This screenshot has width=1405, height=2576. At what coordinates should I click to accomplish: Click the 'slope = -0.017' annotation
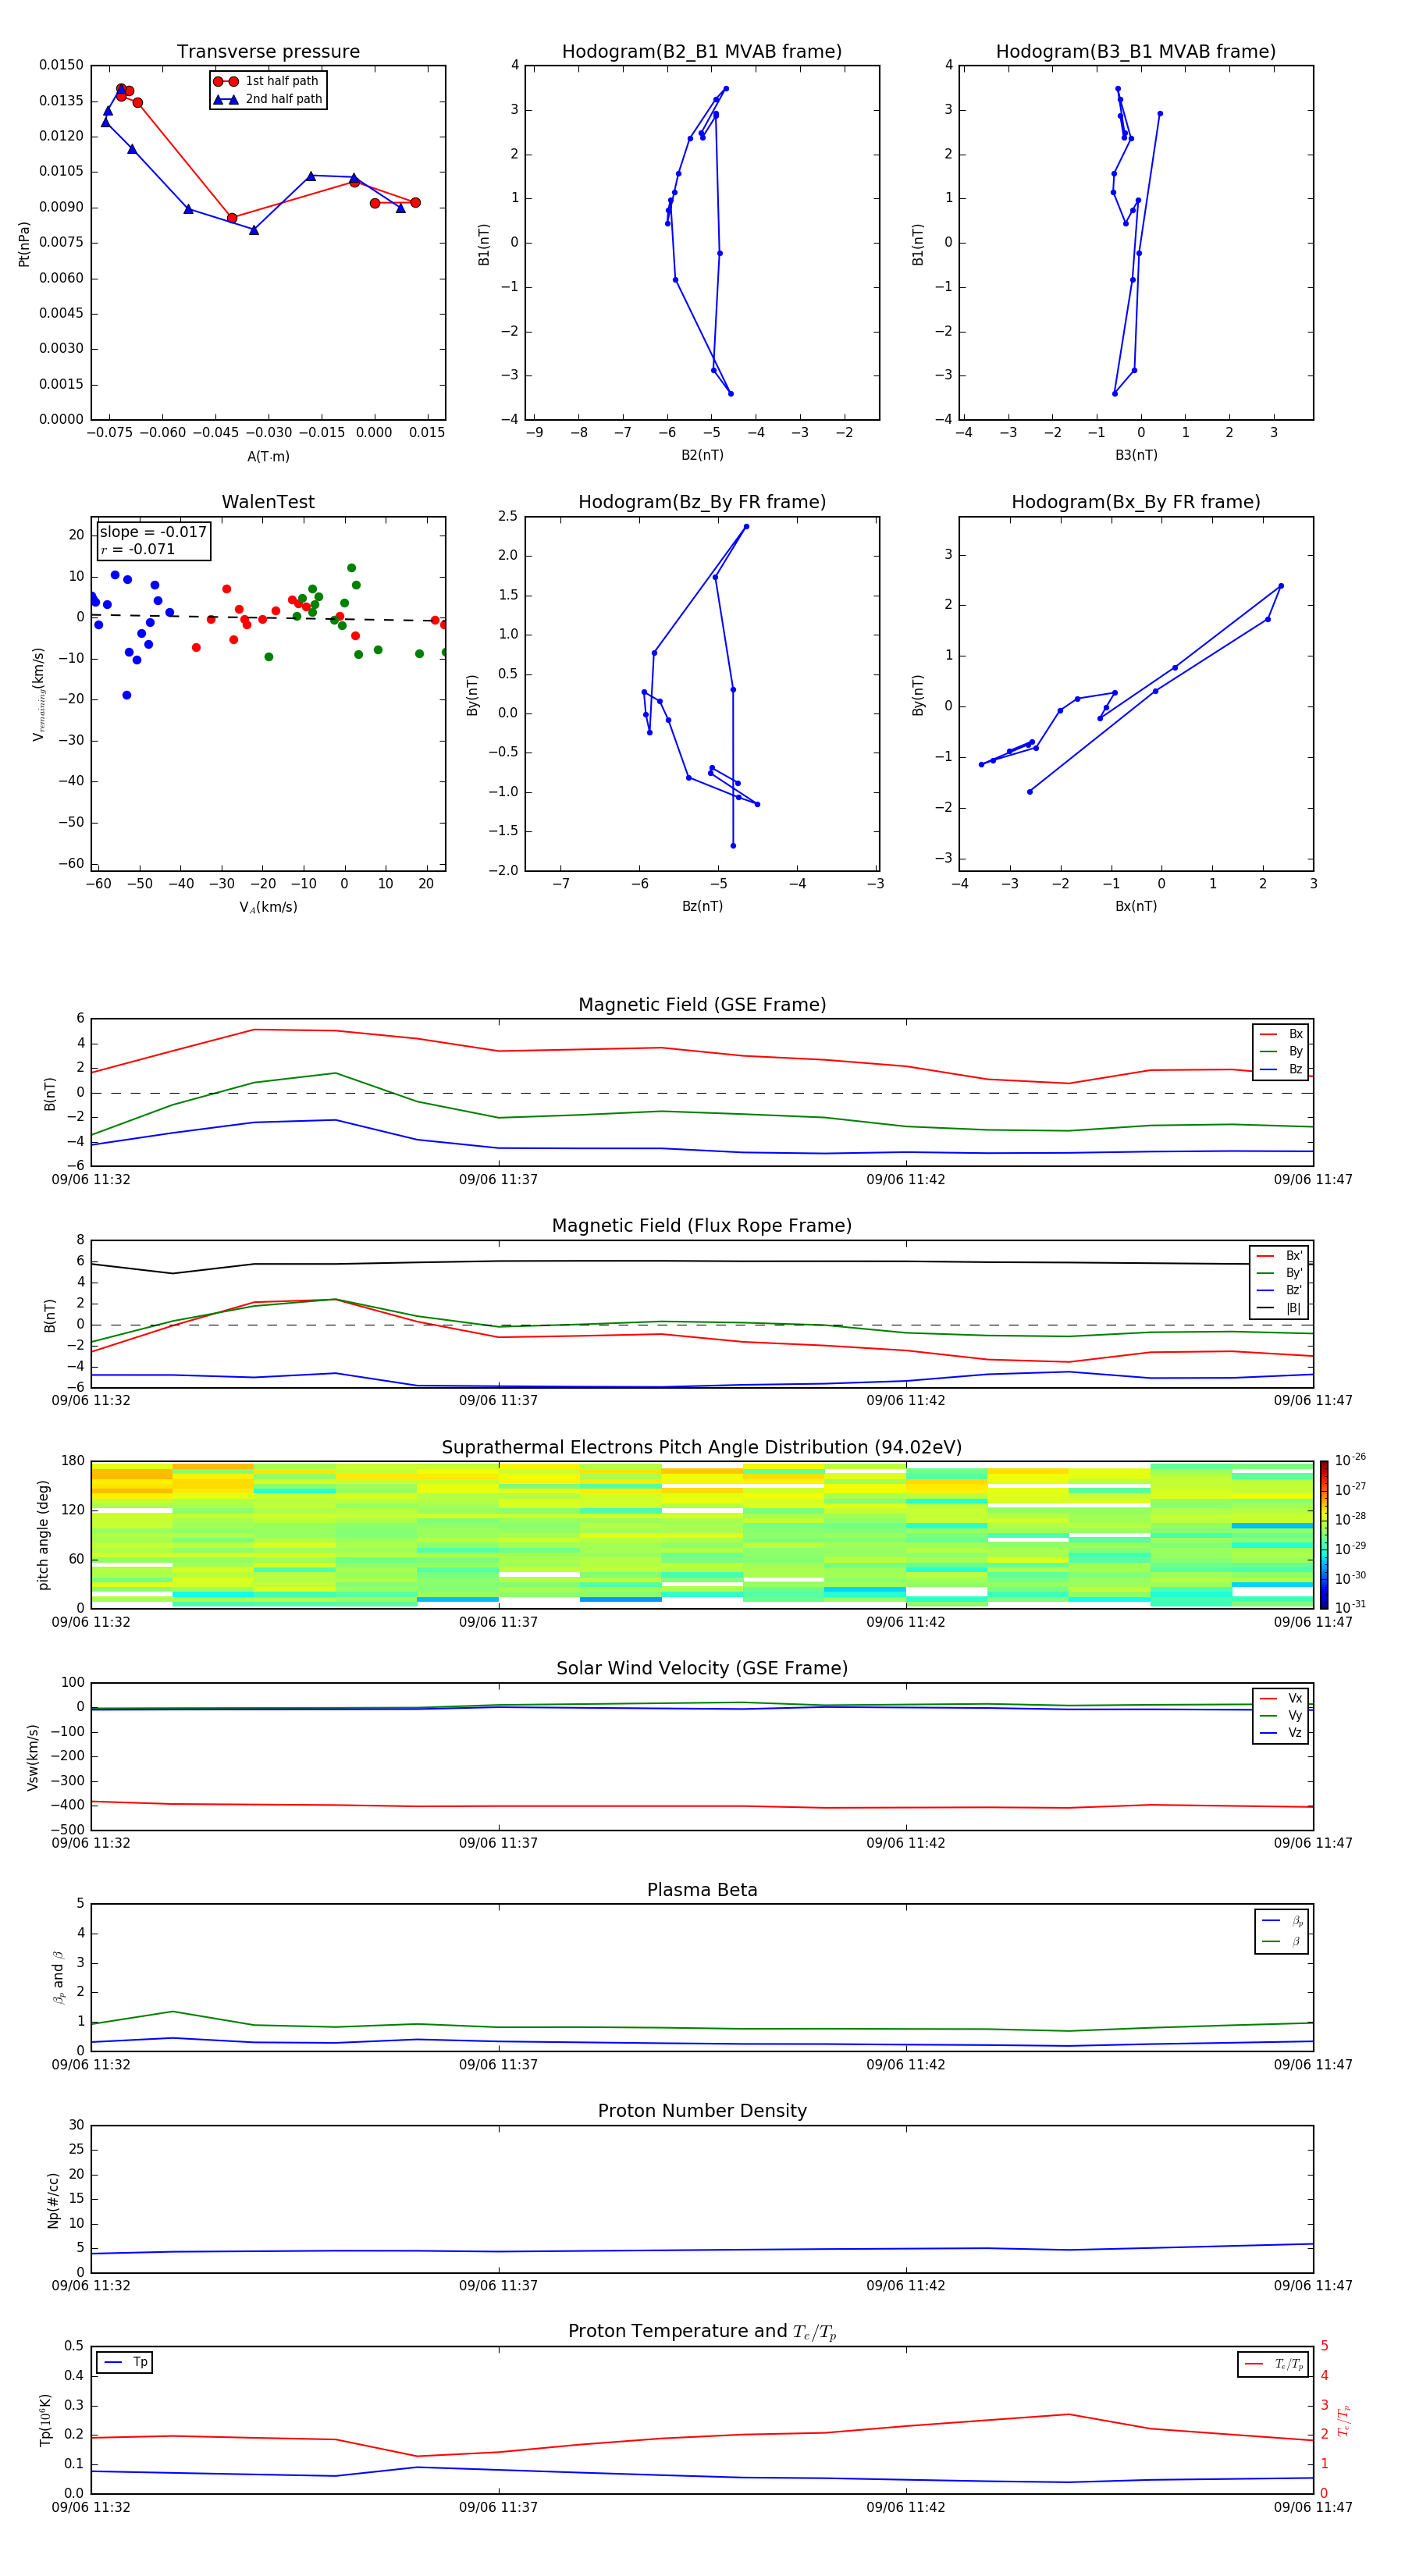153,532
